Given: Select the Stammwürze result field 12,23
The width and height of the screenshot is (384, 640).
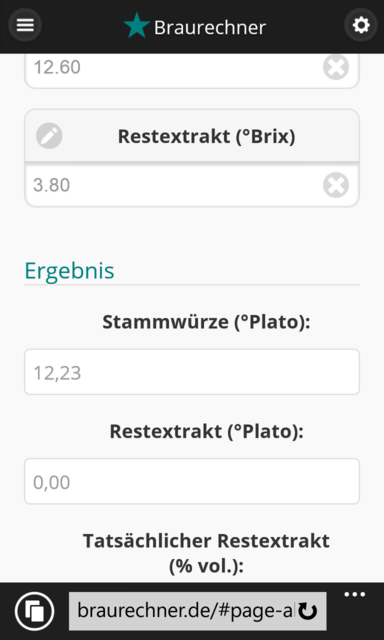Looking at the screenshot, I should pyautogui.click(x=192, y=372).
